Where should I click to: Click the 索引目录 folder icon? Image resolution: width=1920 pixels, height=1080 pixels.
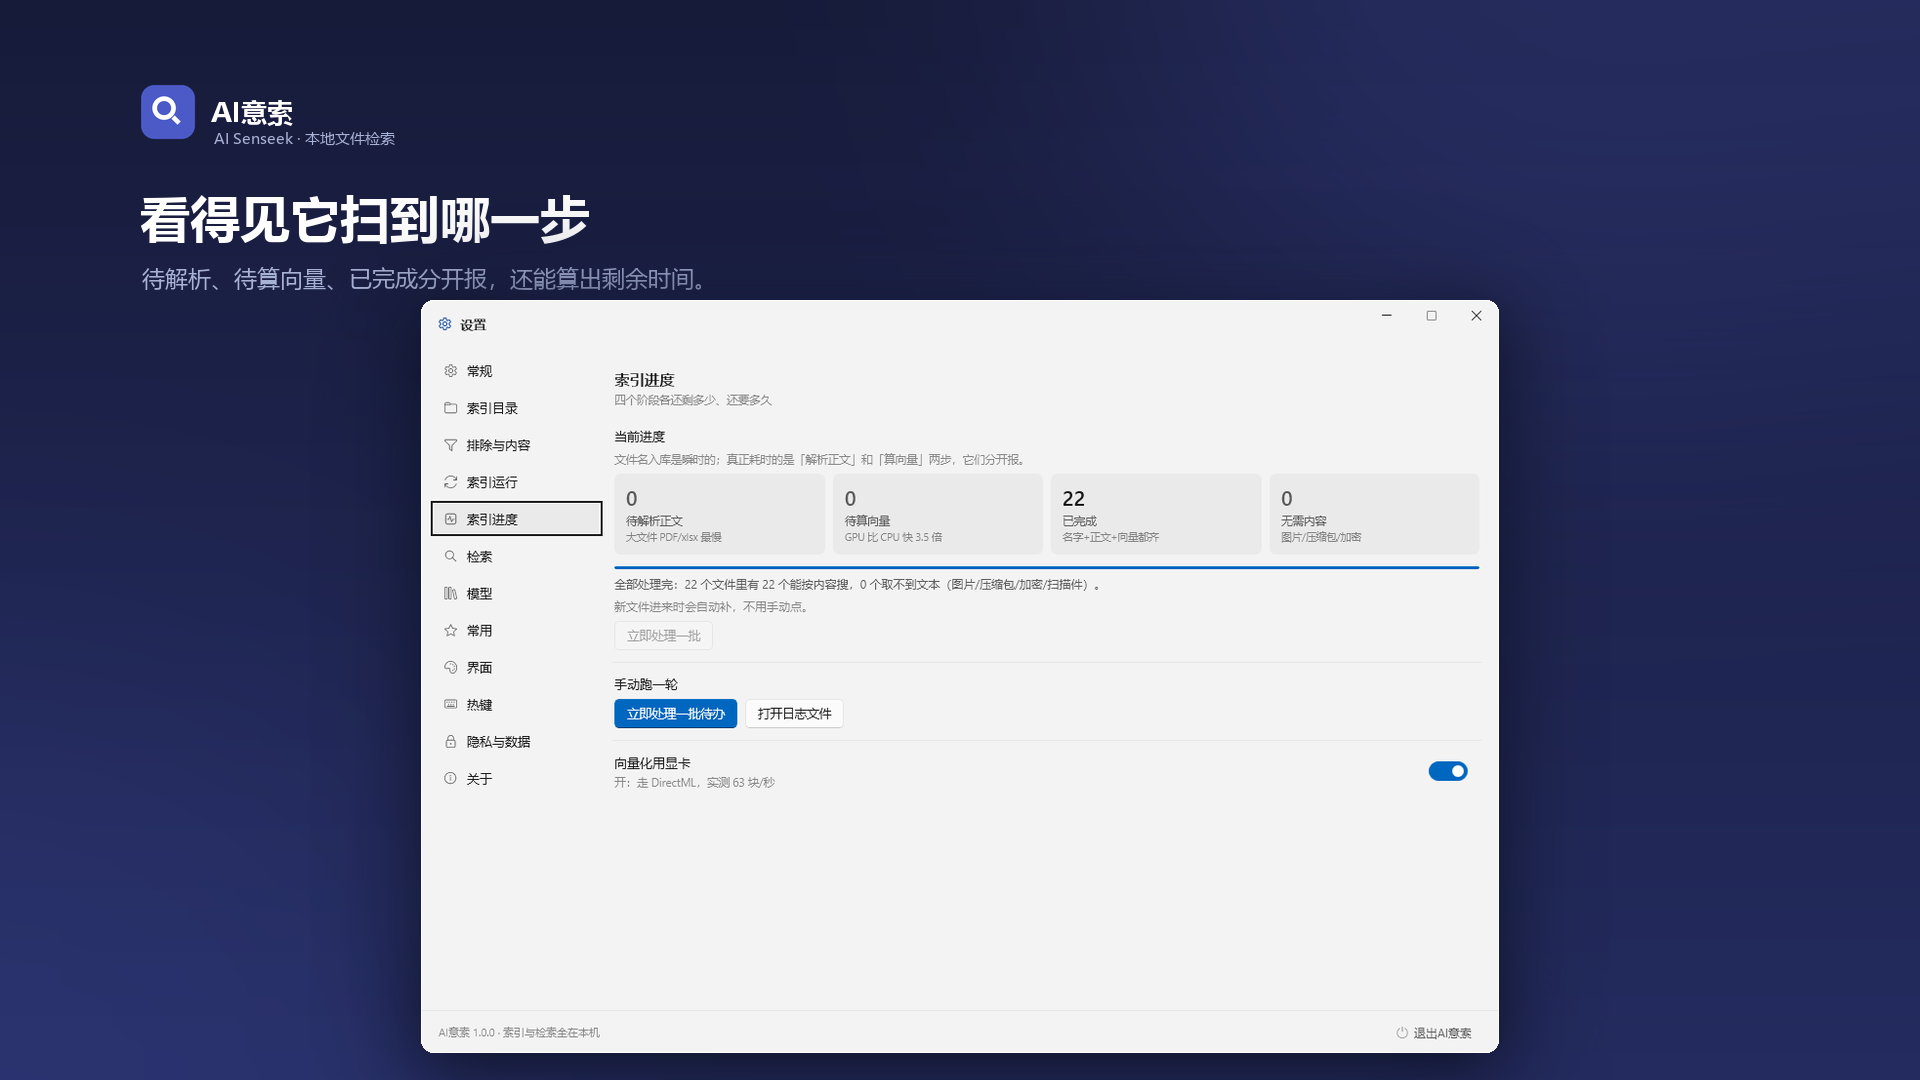[x=450, y=408]
